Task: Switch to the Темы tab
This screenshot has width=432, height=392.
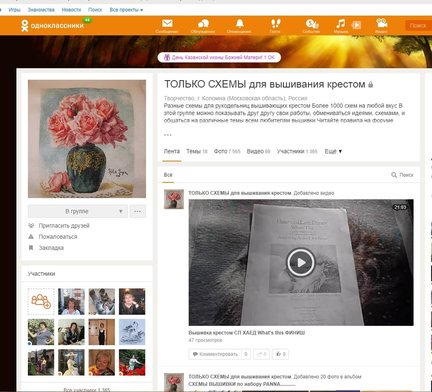Action: click(197, 151)
